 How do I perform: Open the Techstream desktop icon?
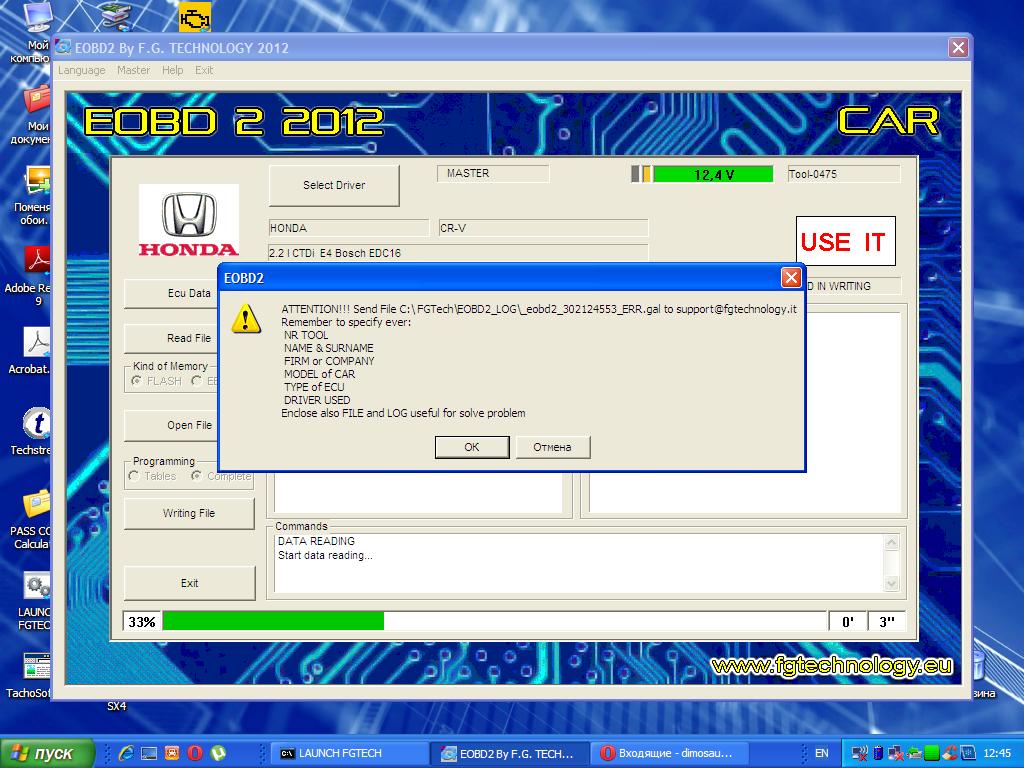pos(37,423)
